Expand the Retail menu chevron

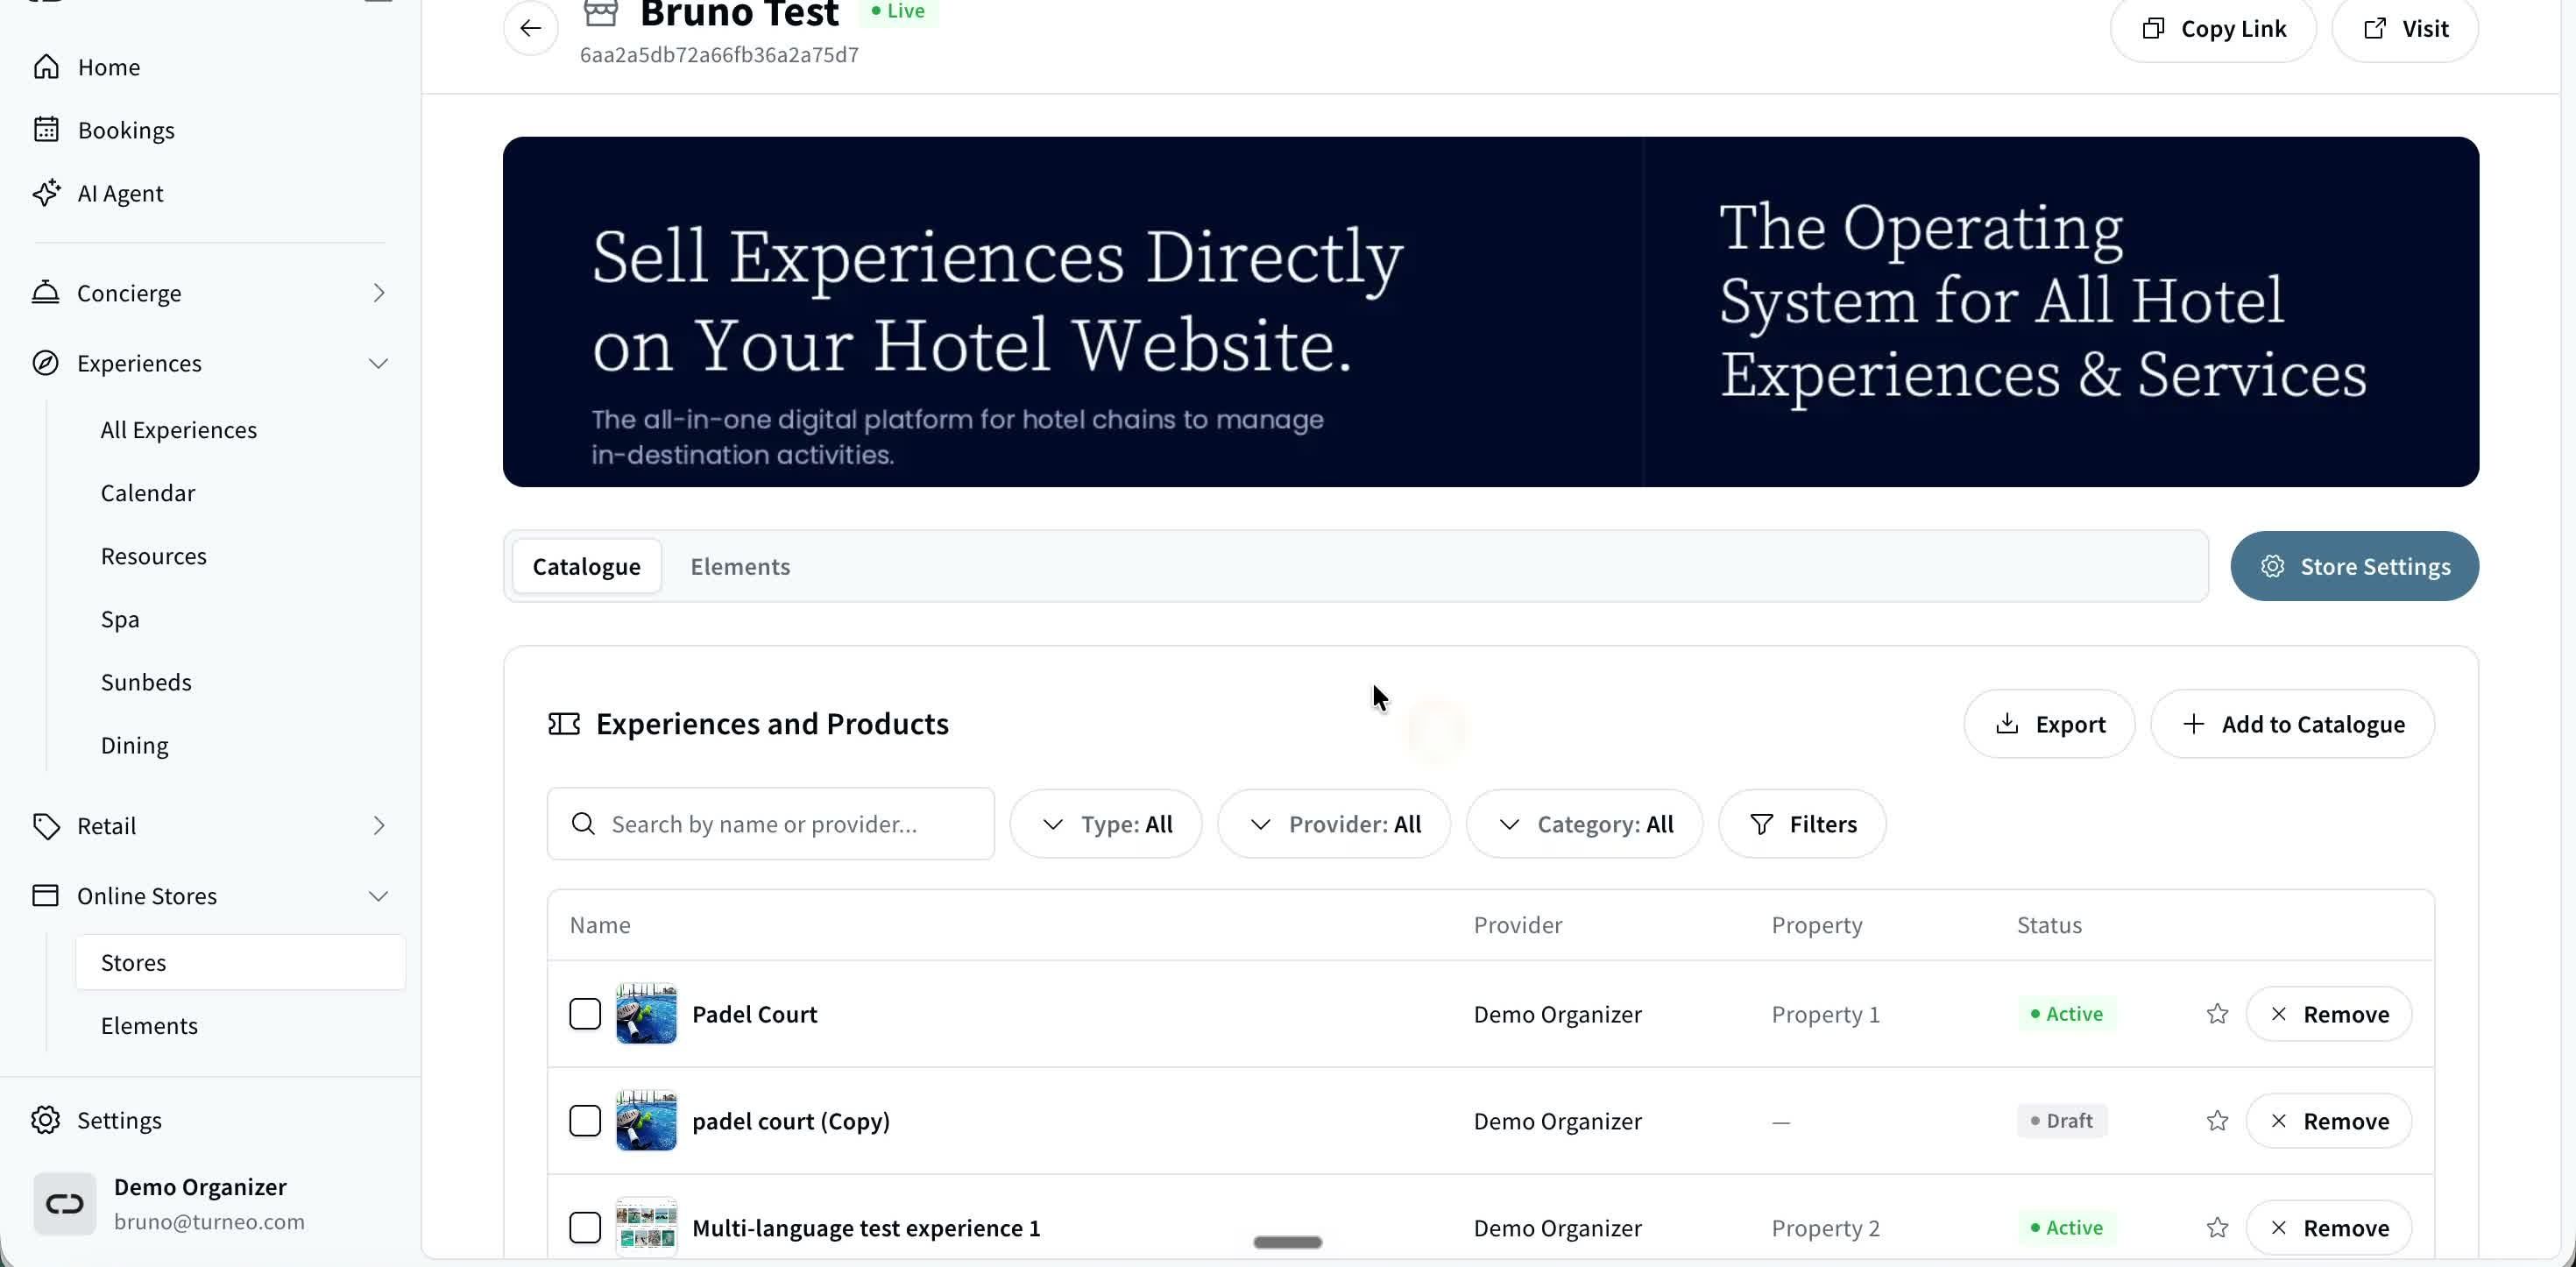tap(379, 826)
